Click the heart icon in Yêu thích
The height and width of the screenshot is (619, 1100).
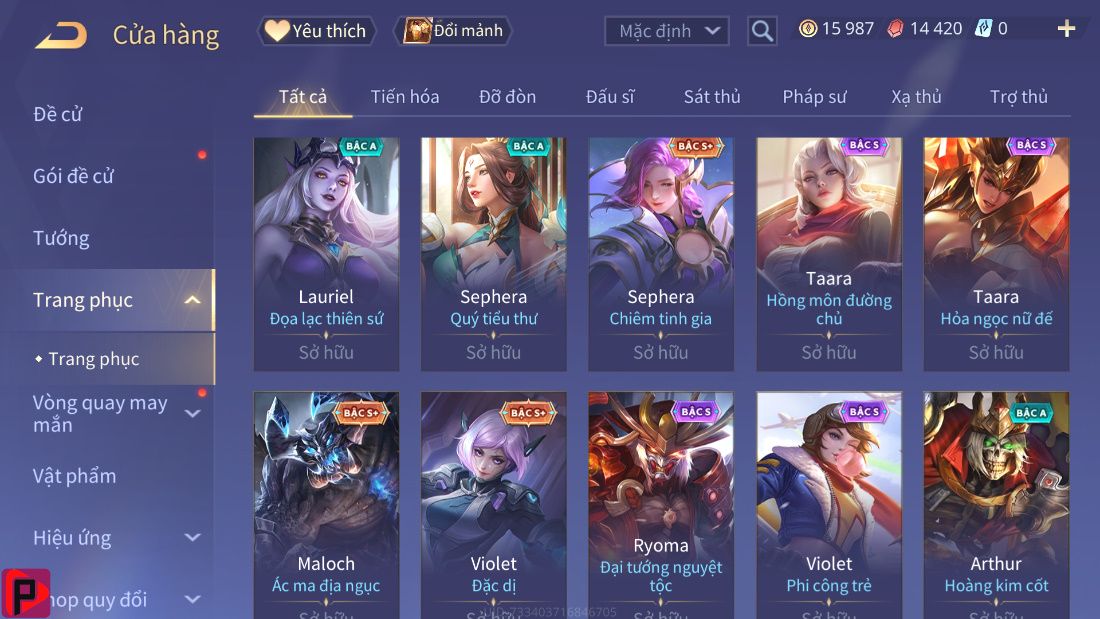tap(277, 30)
